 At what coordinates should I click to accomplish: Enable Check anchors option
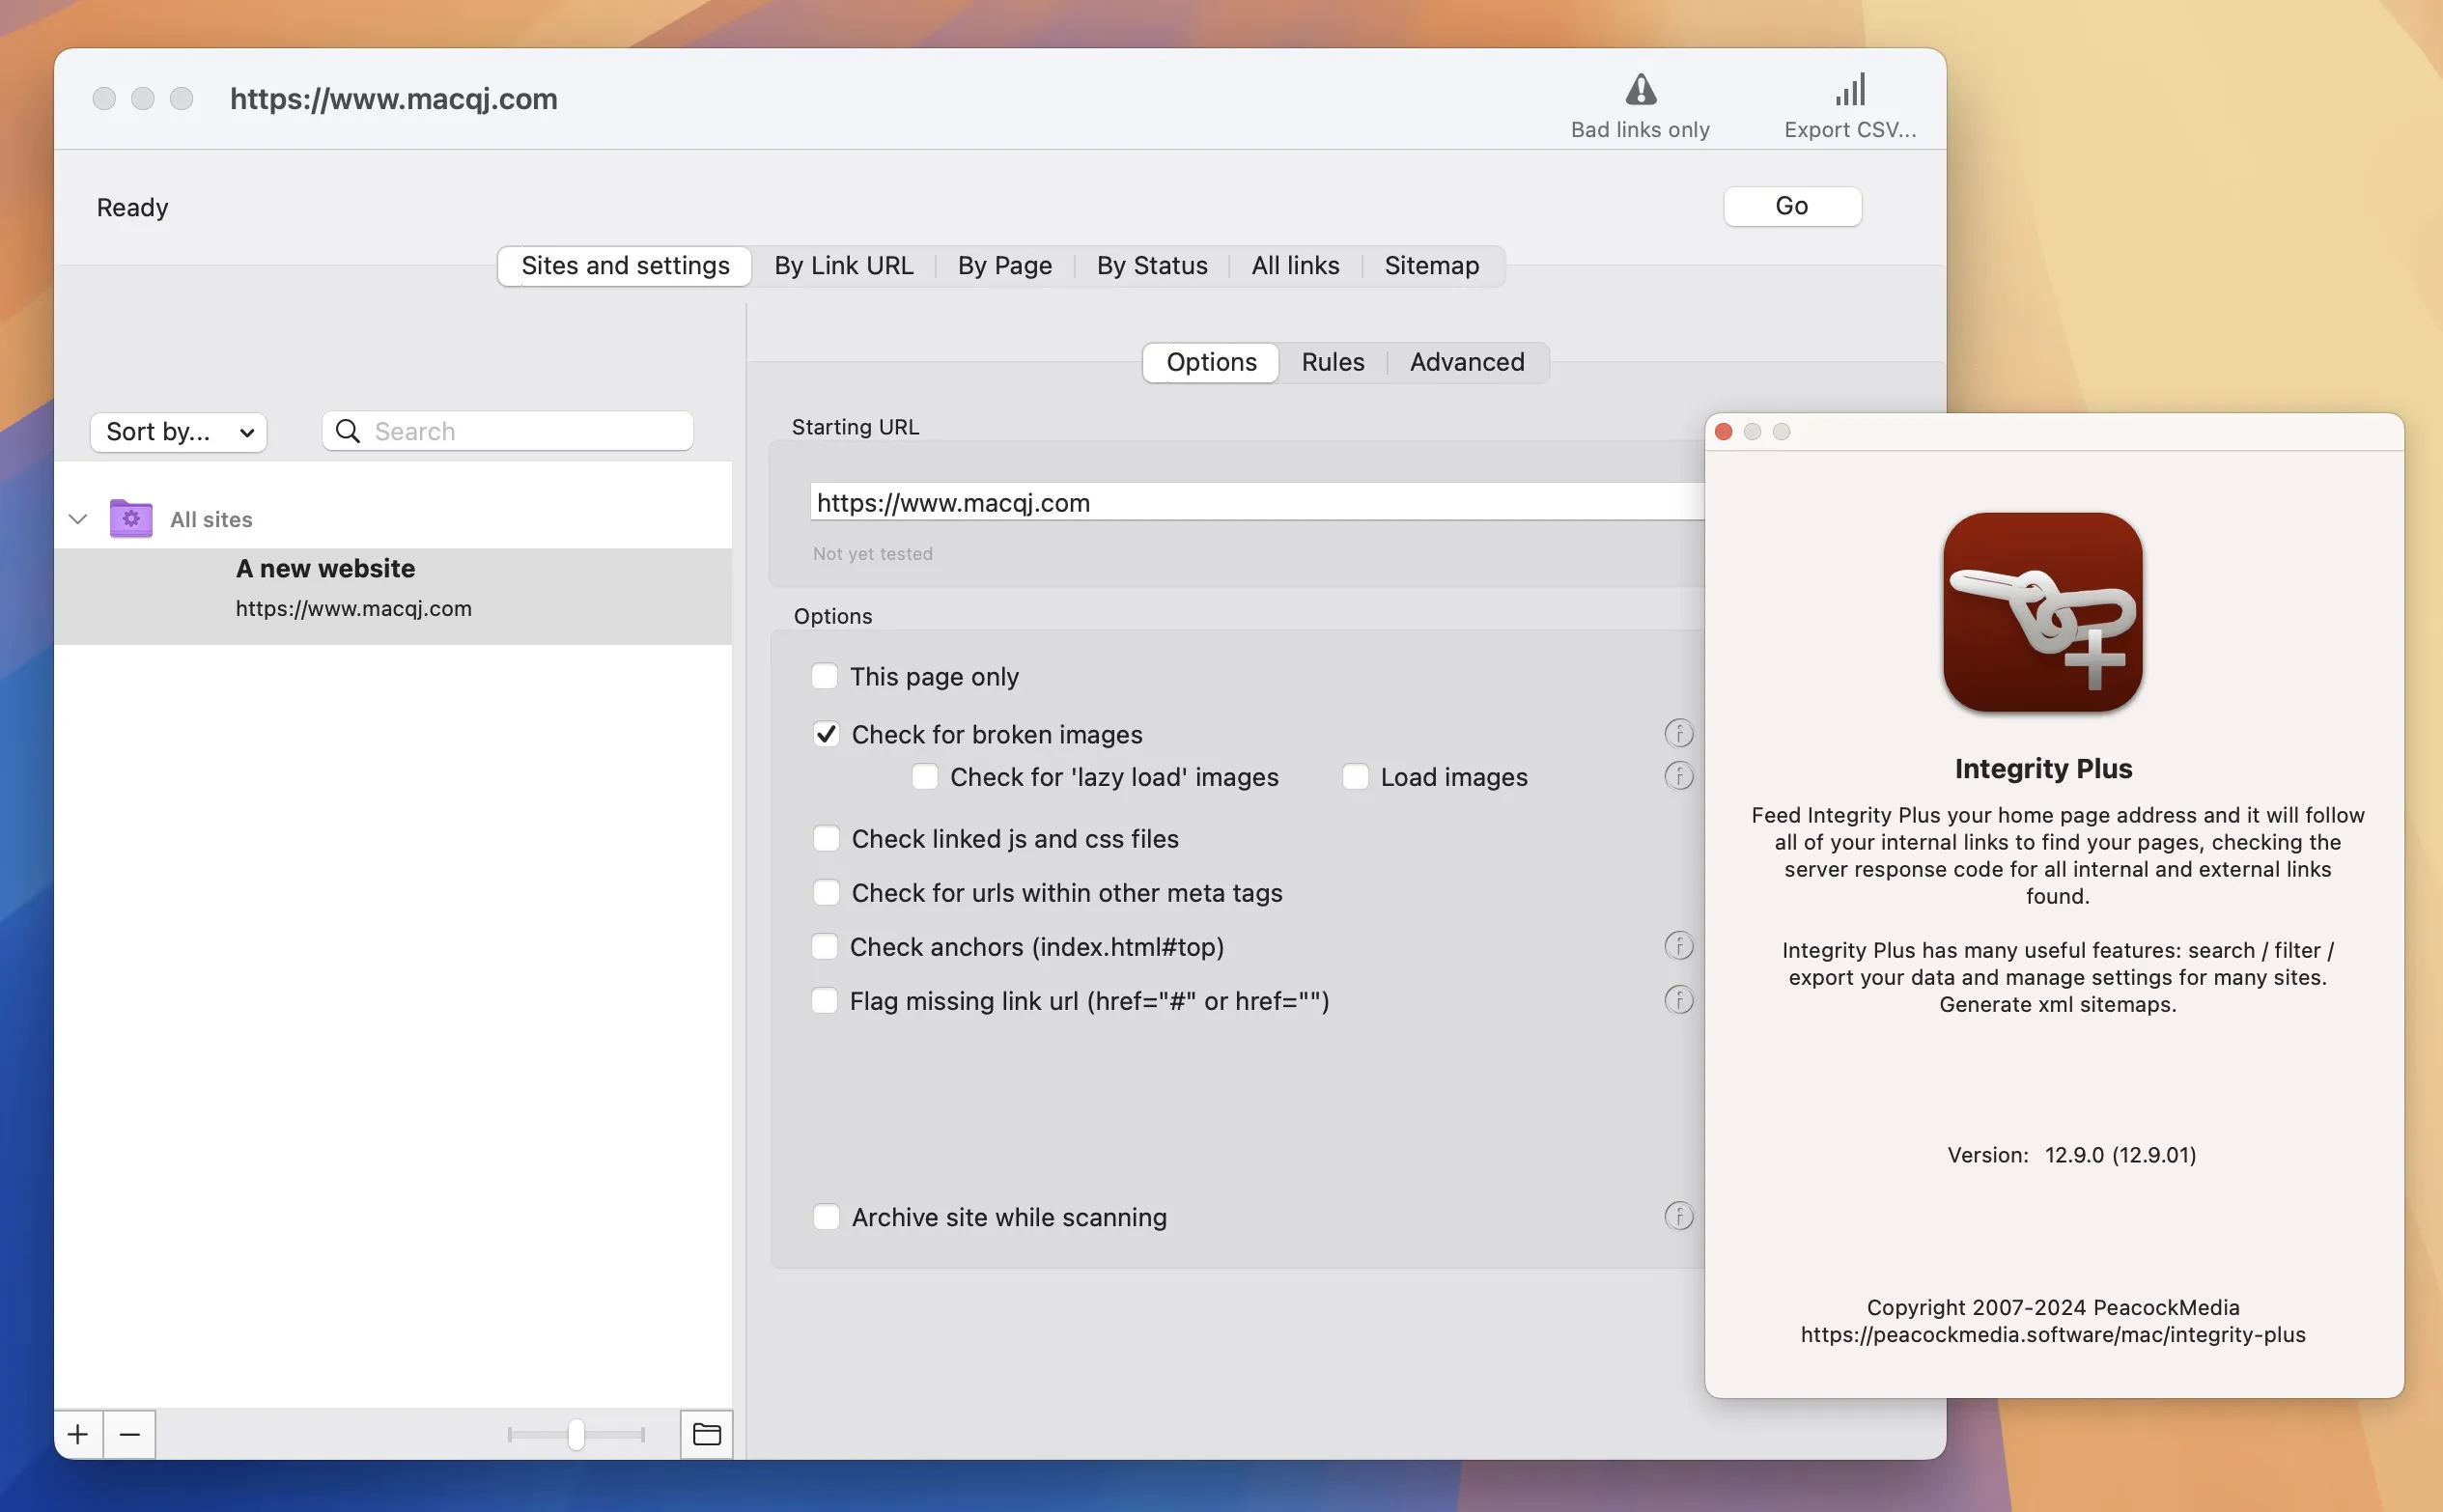click(x=824, y=946)
